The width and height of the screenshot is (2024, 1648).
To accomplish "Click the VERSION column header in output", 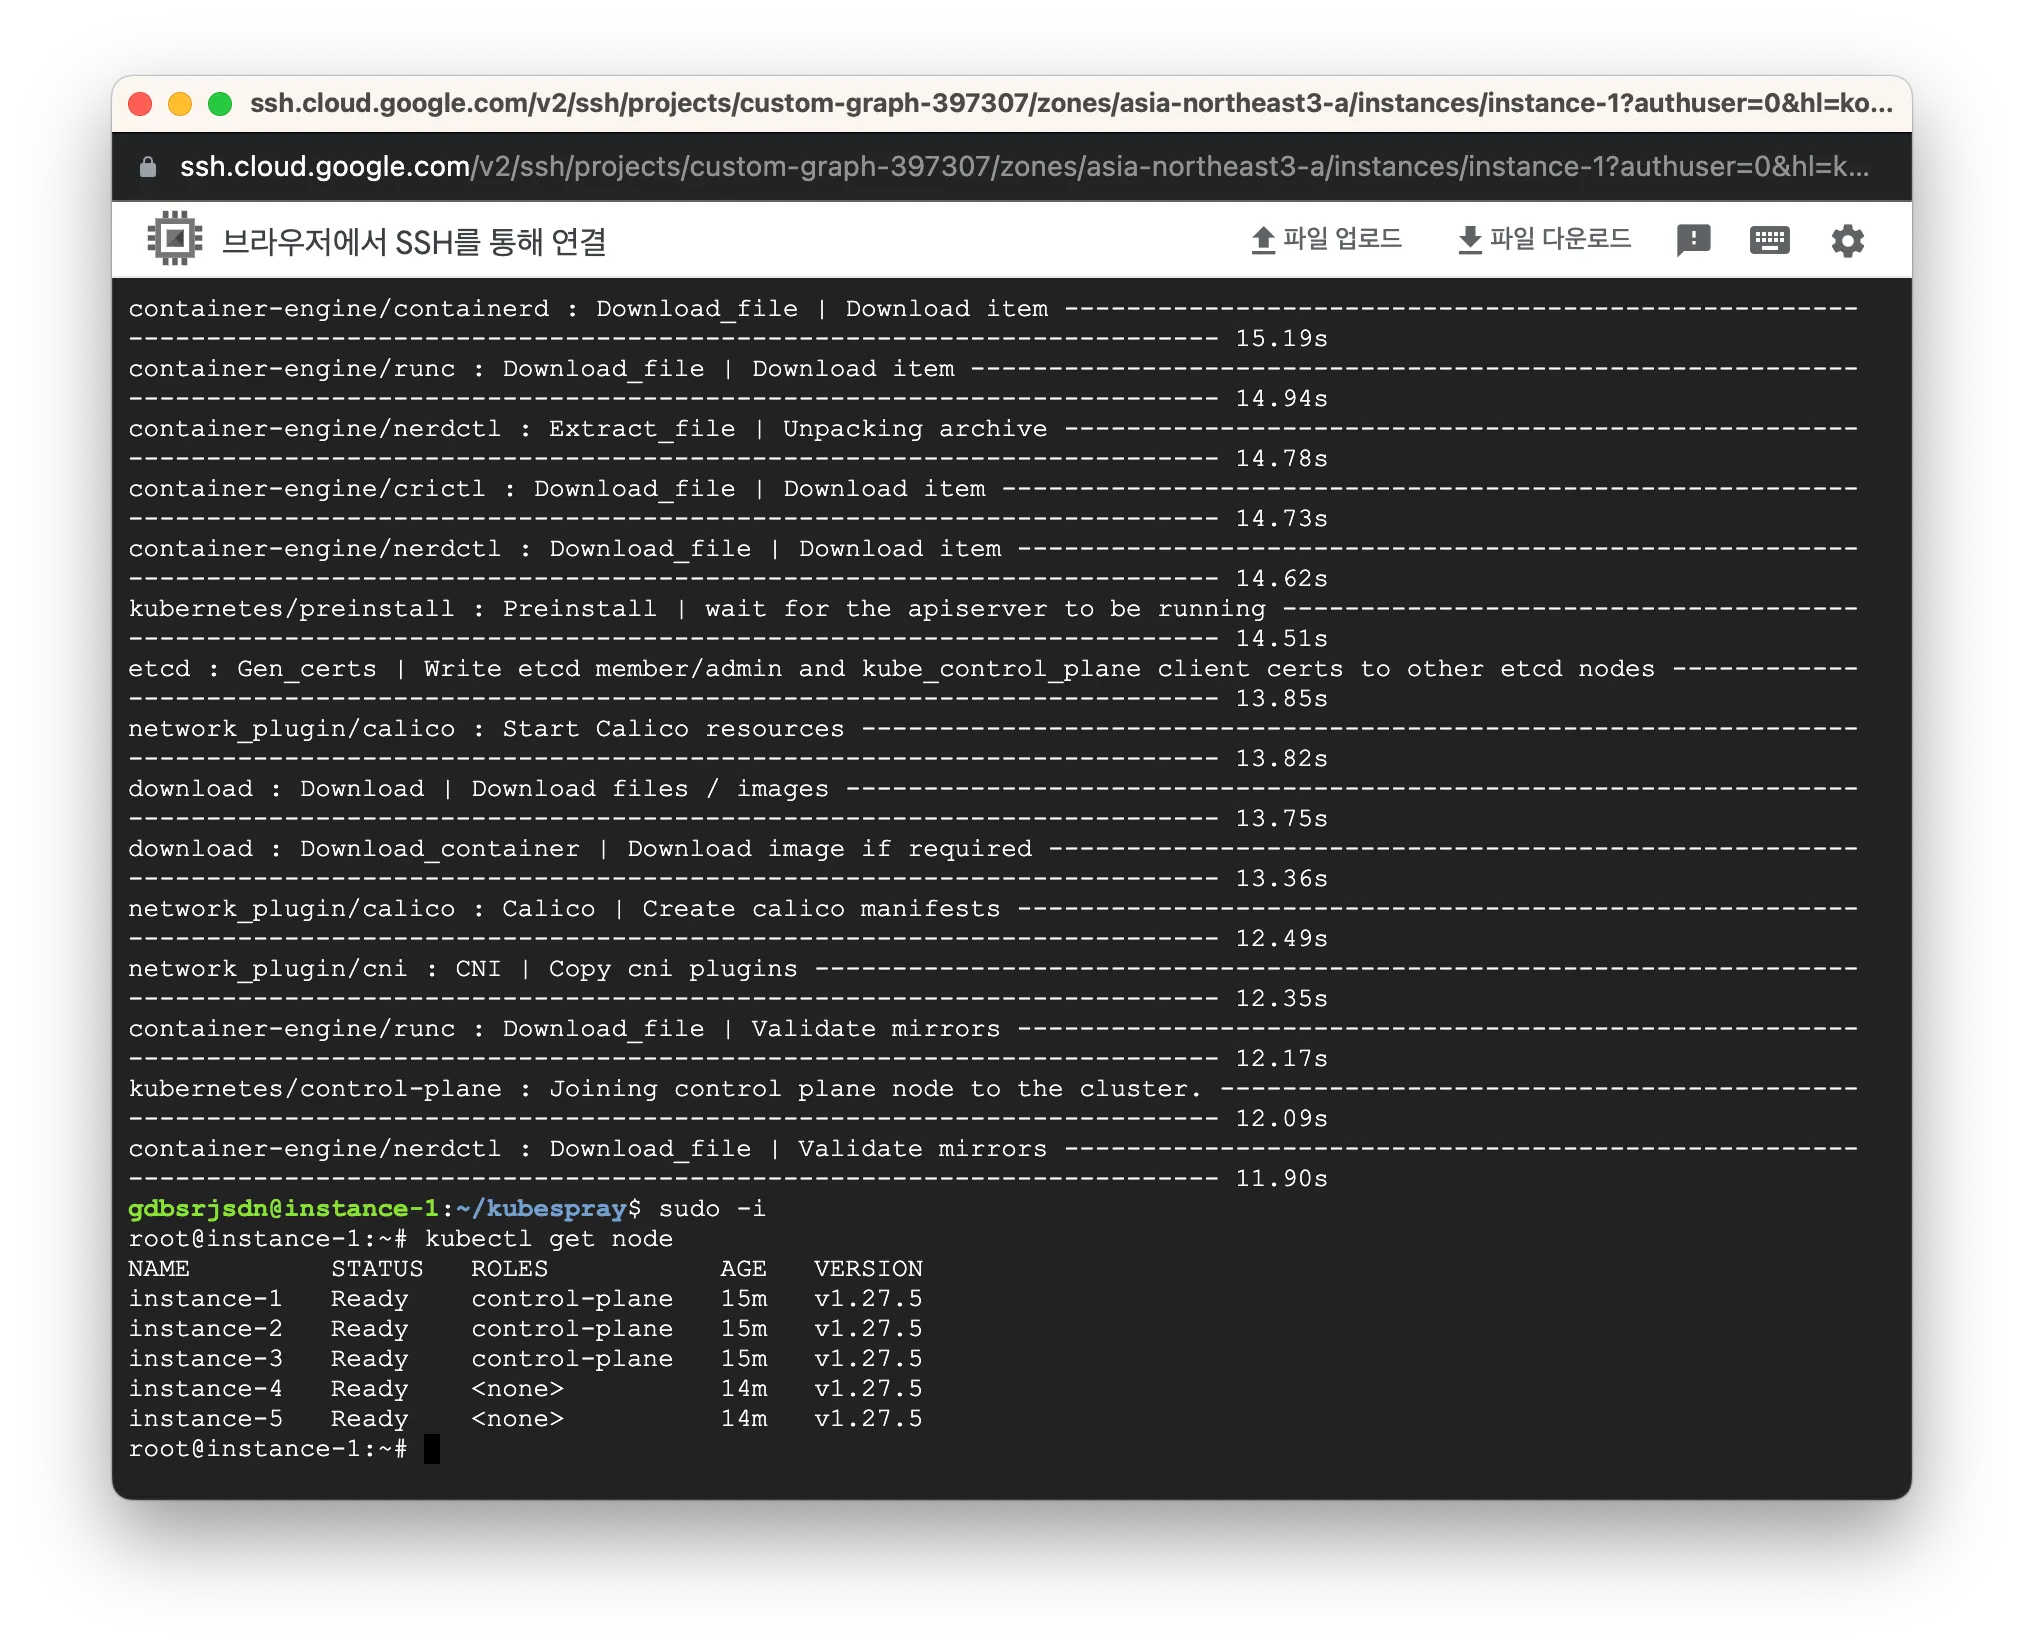I will [x=867, y=1269].
